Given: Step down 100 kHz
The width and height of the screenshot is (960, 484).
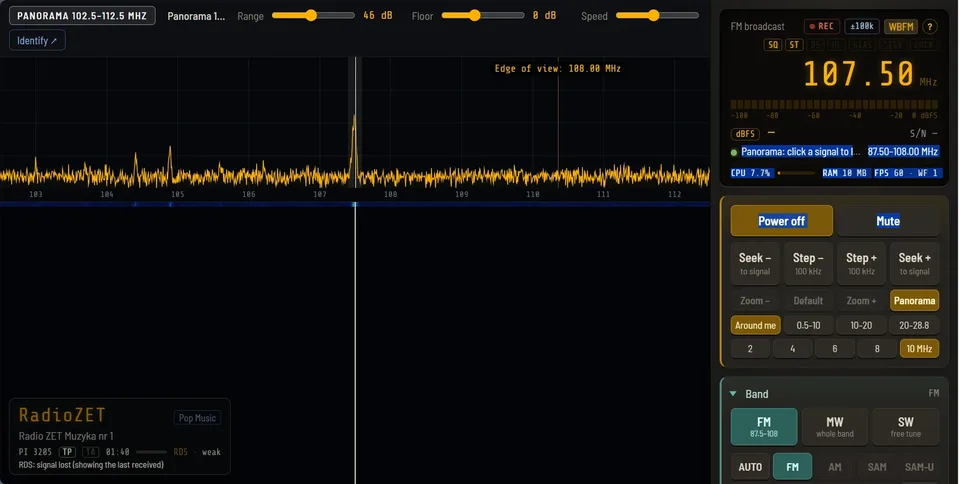Looking at the screenshot, I should coord(808,264).
